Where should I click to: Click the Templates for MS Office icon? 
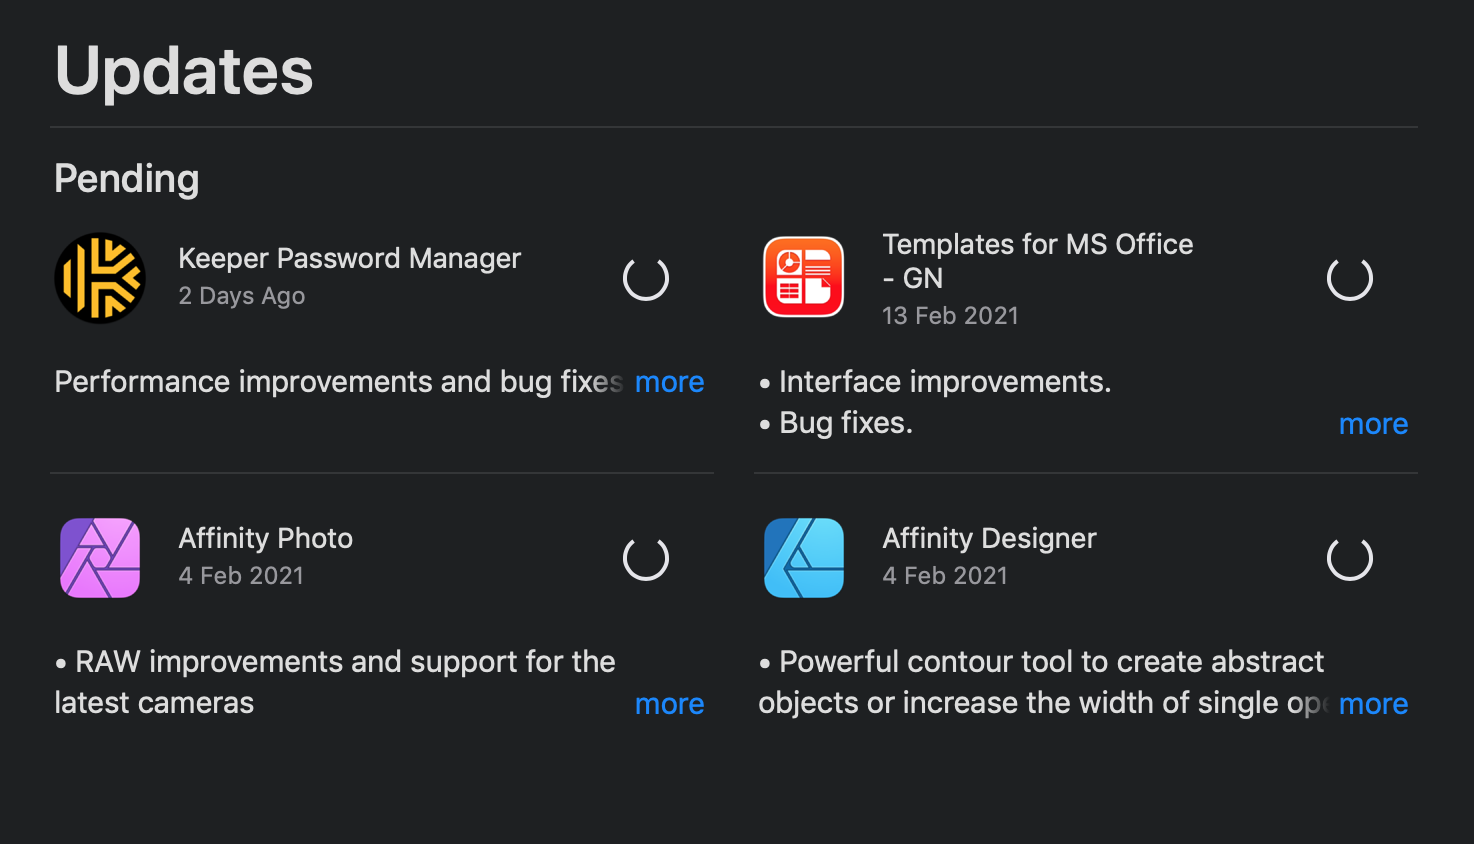[x=804, y=277]
